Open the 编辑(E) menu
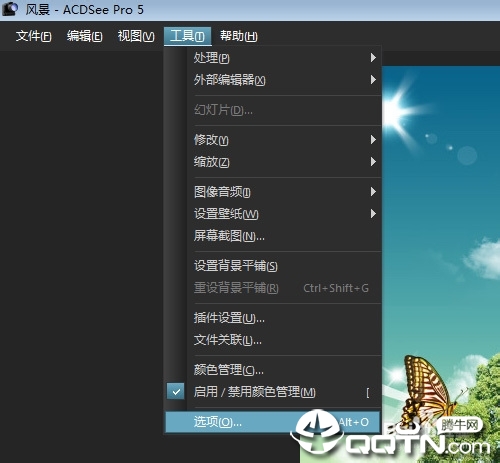The image size is (500, 463). click(x=84, y=36)
